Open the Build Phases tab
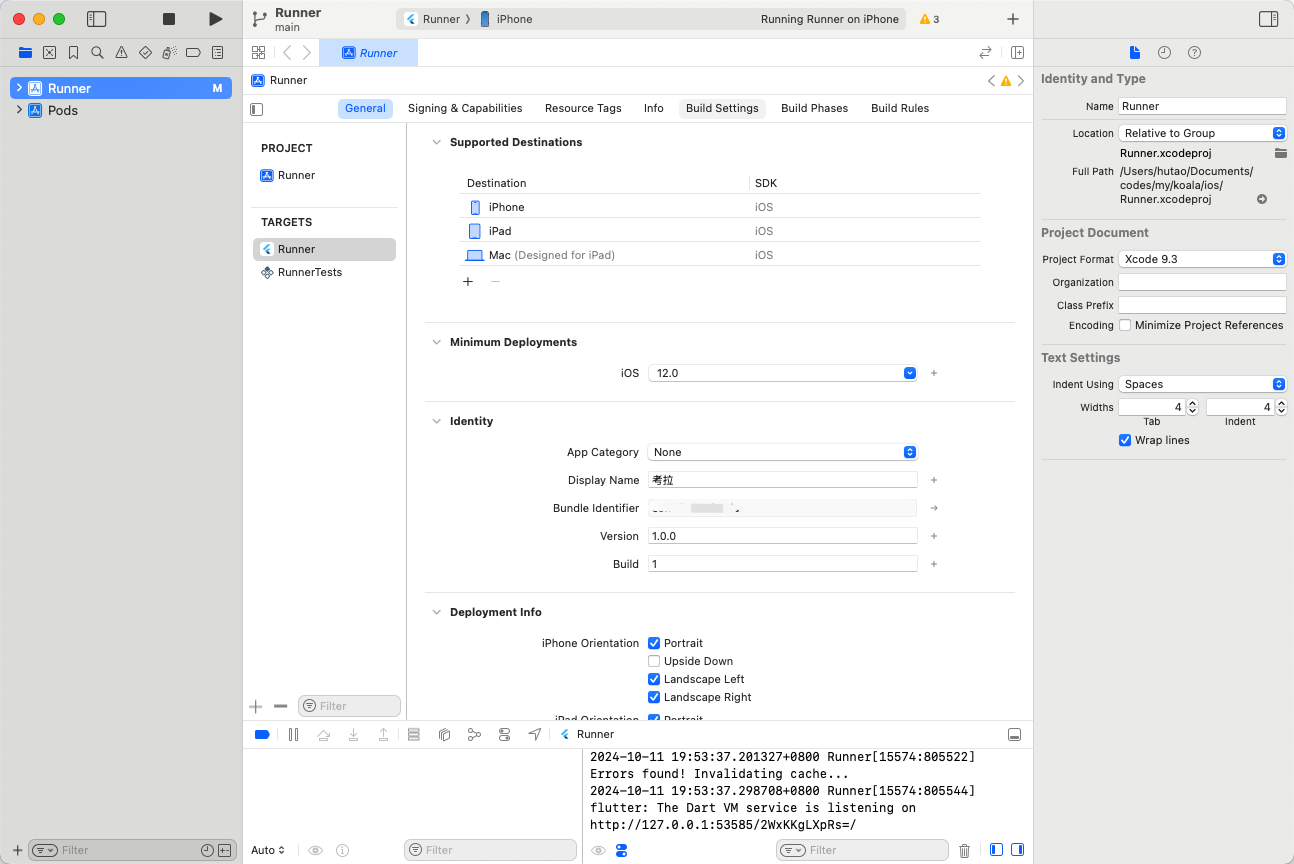The width and height of the screenshot is (1294, 864). 814,108
